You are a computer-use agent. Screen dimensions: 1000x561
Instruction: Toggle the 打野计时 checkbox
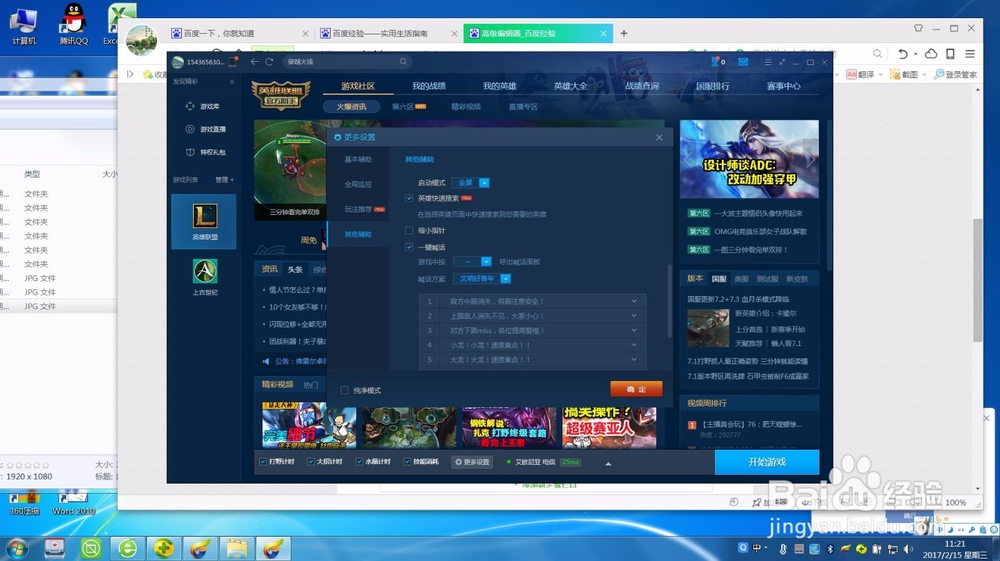tap(263, 462)
